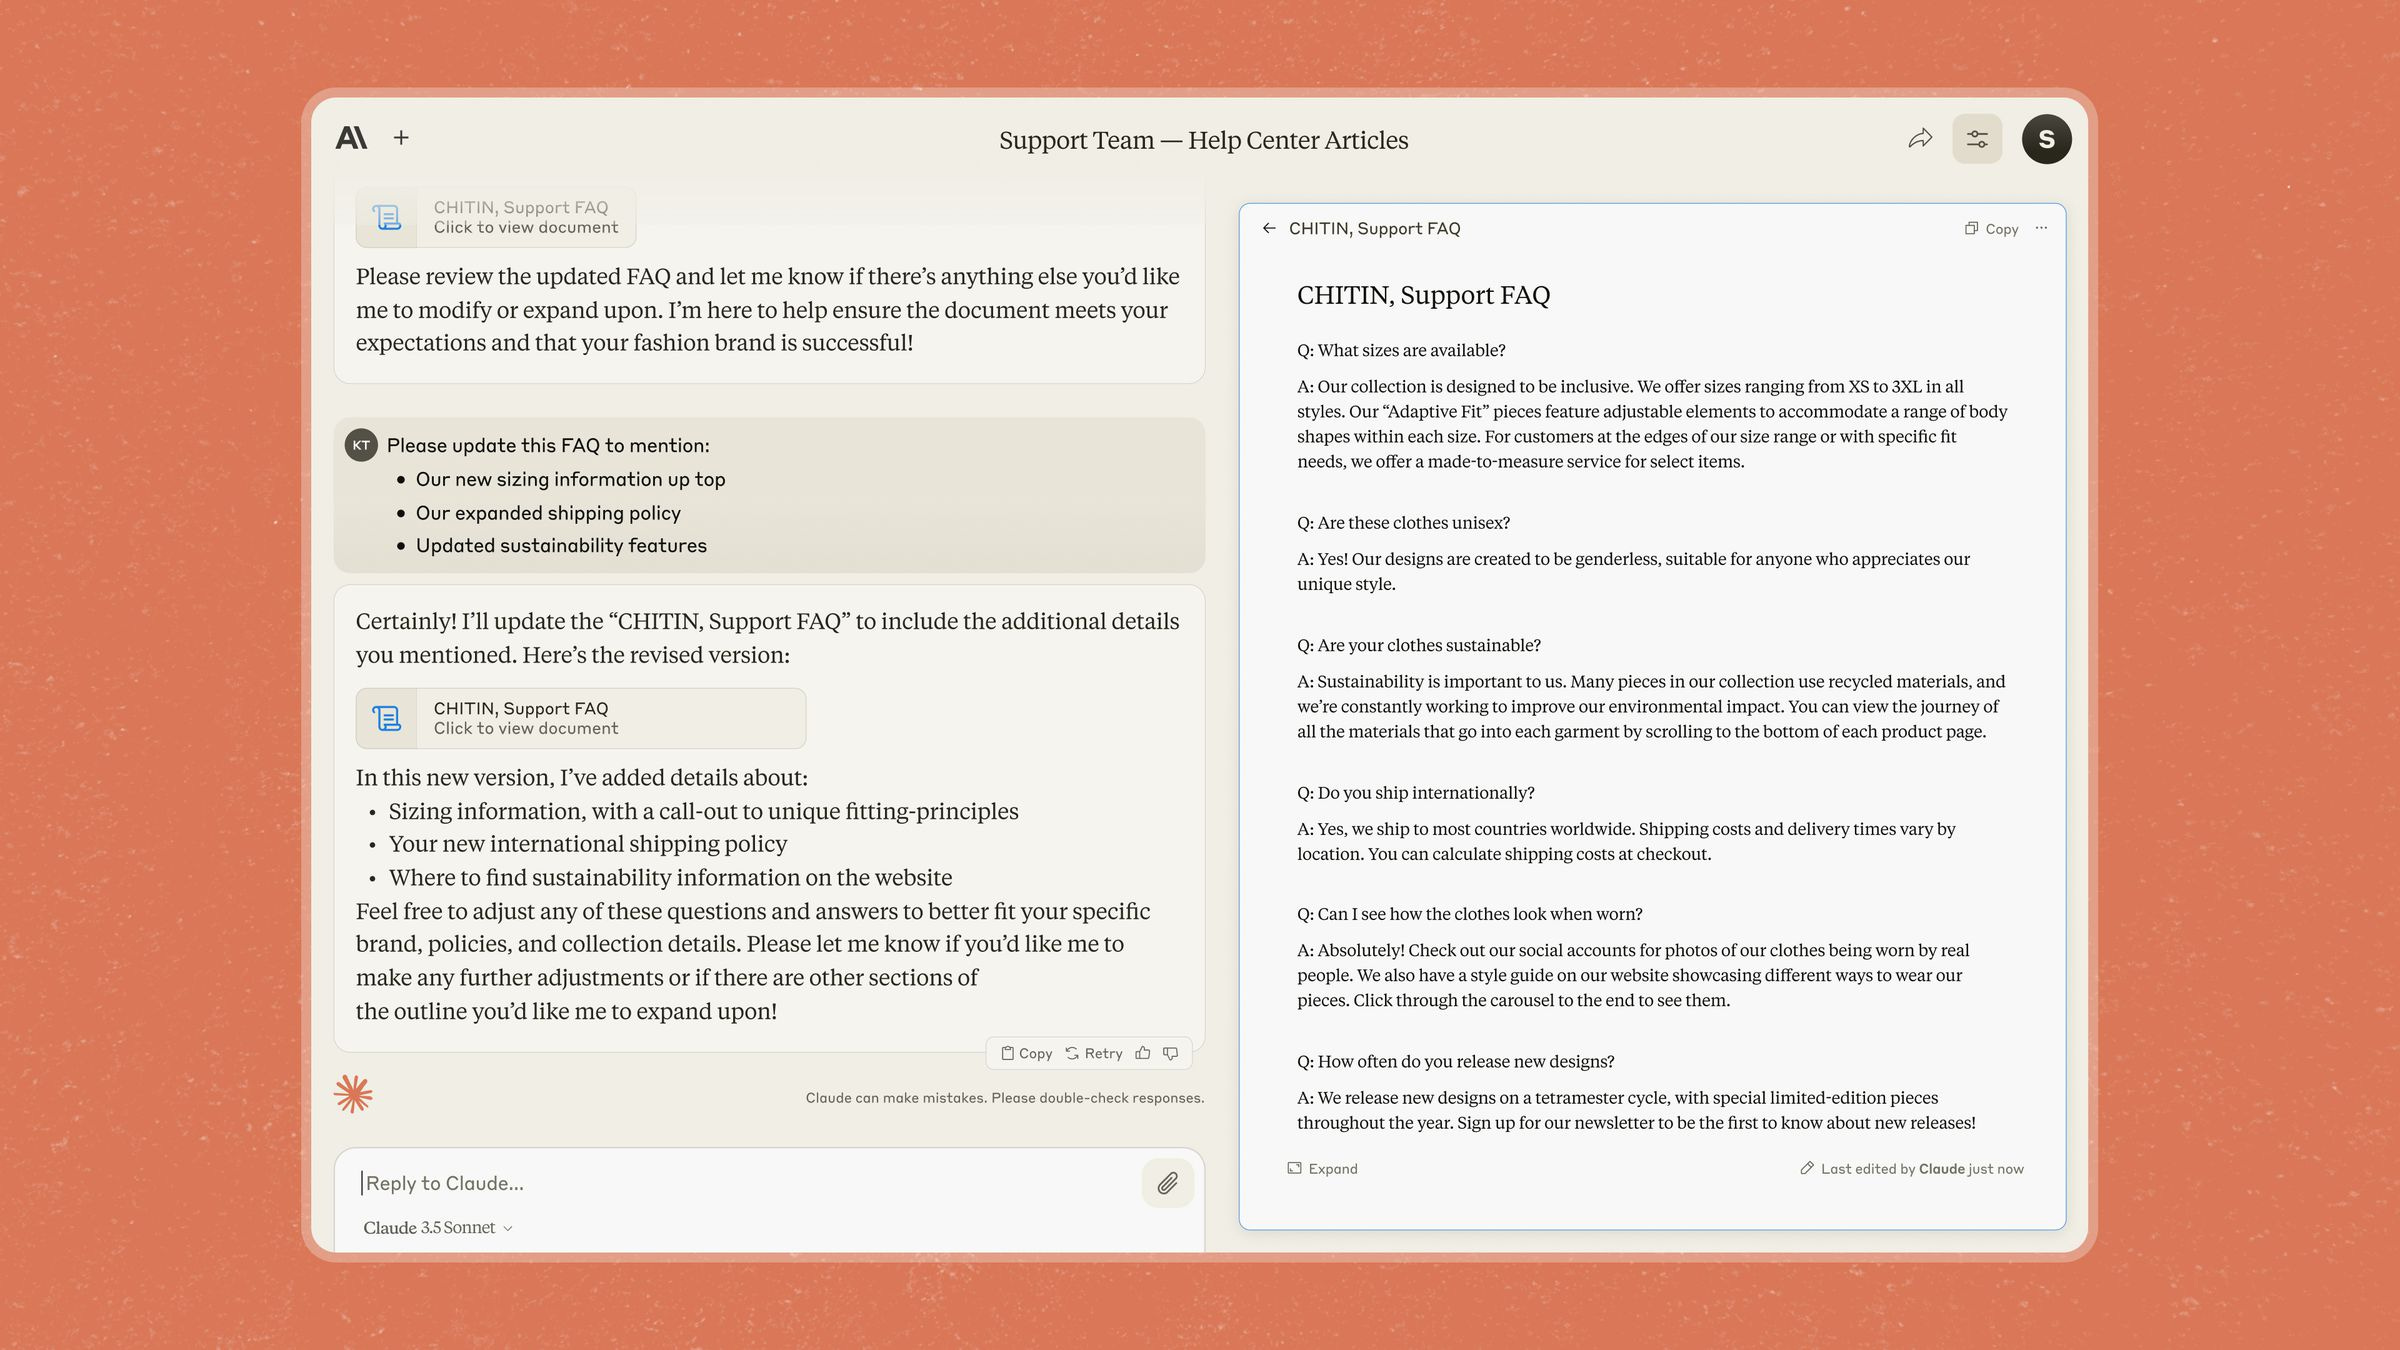Open the S user avatar menu

point(2046,139)
